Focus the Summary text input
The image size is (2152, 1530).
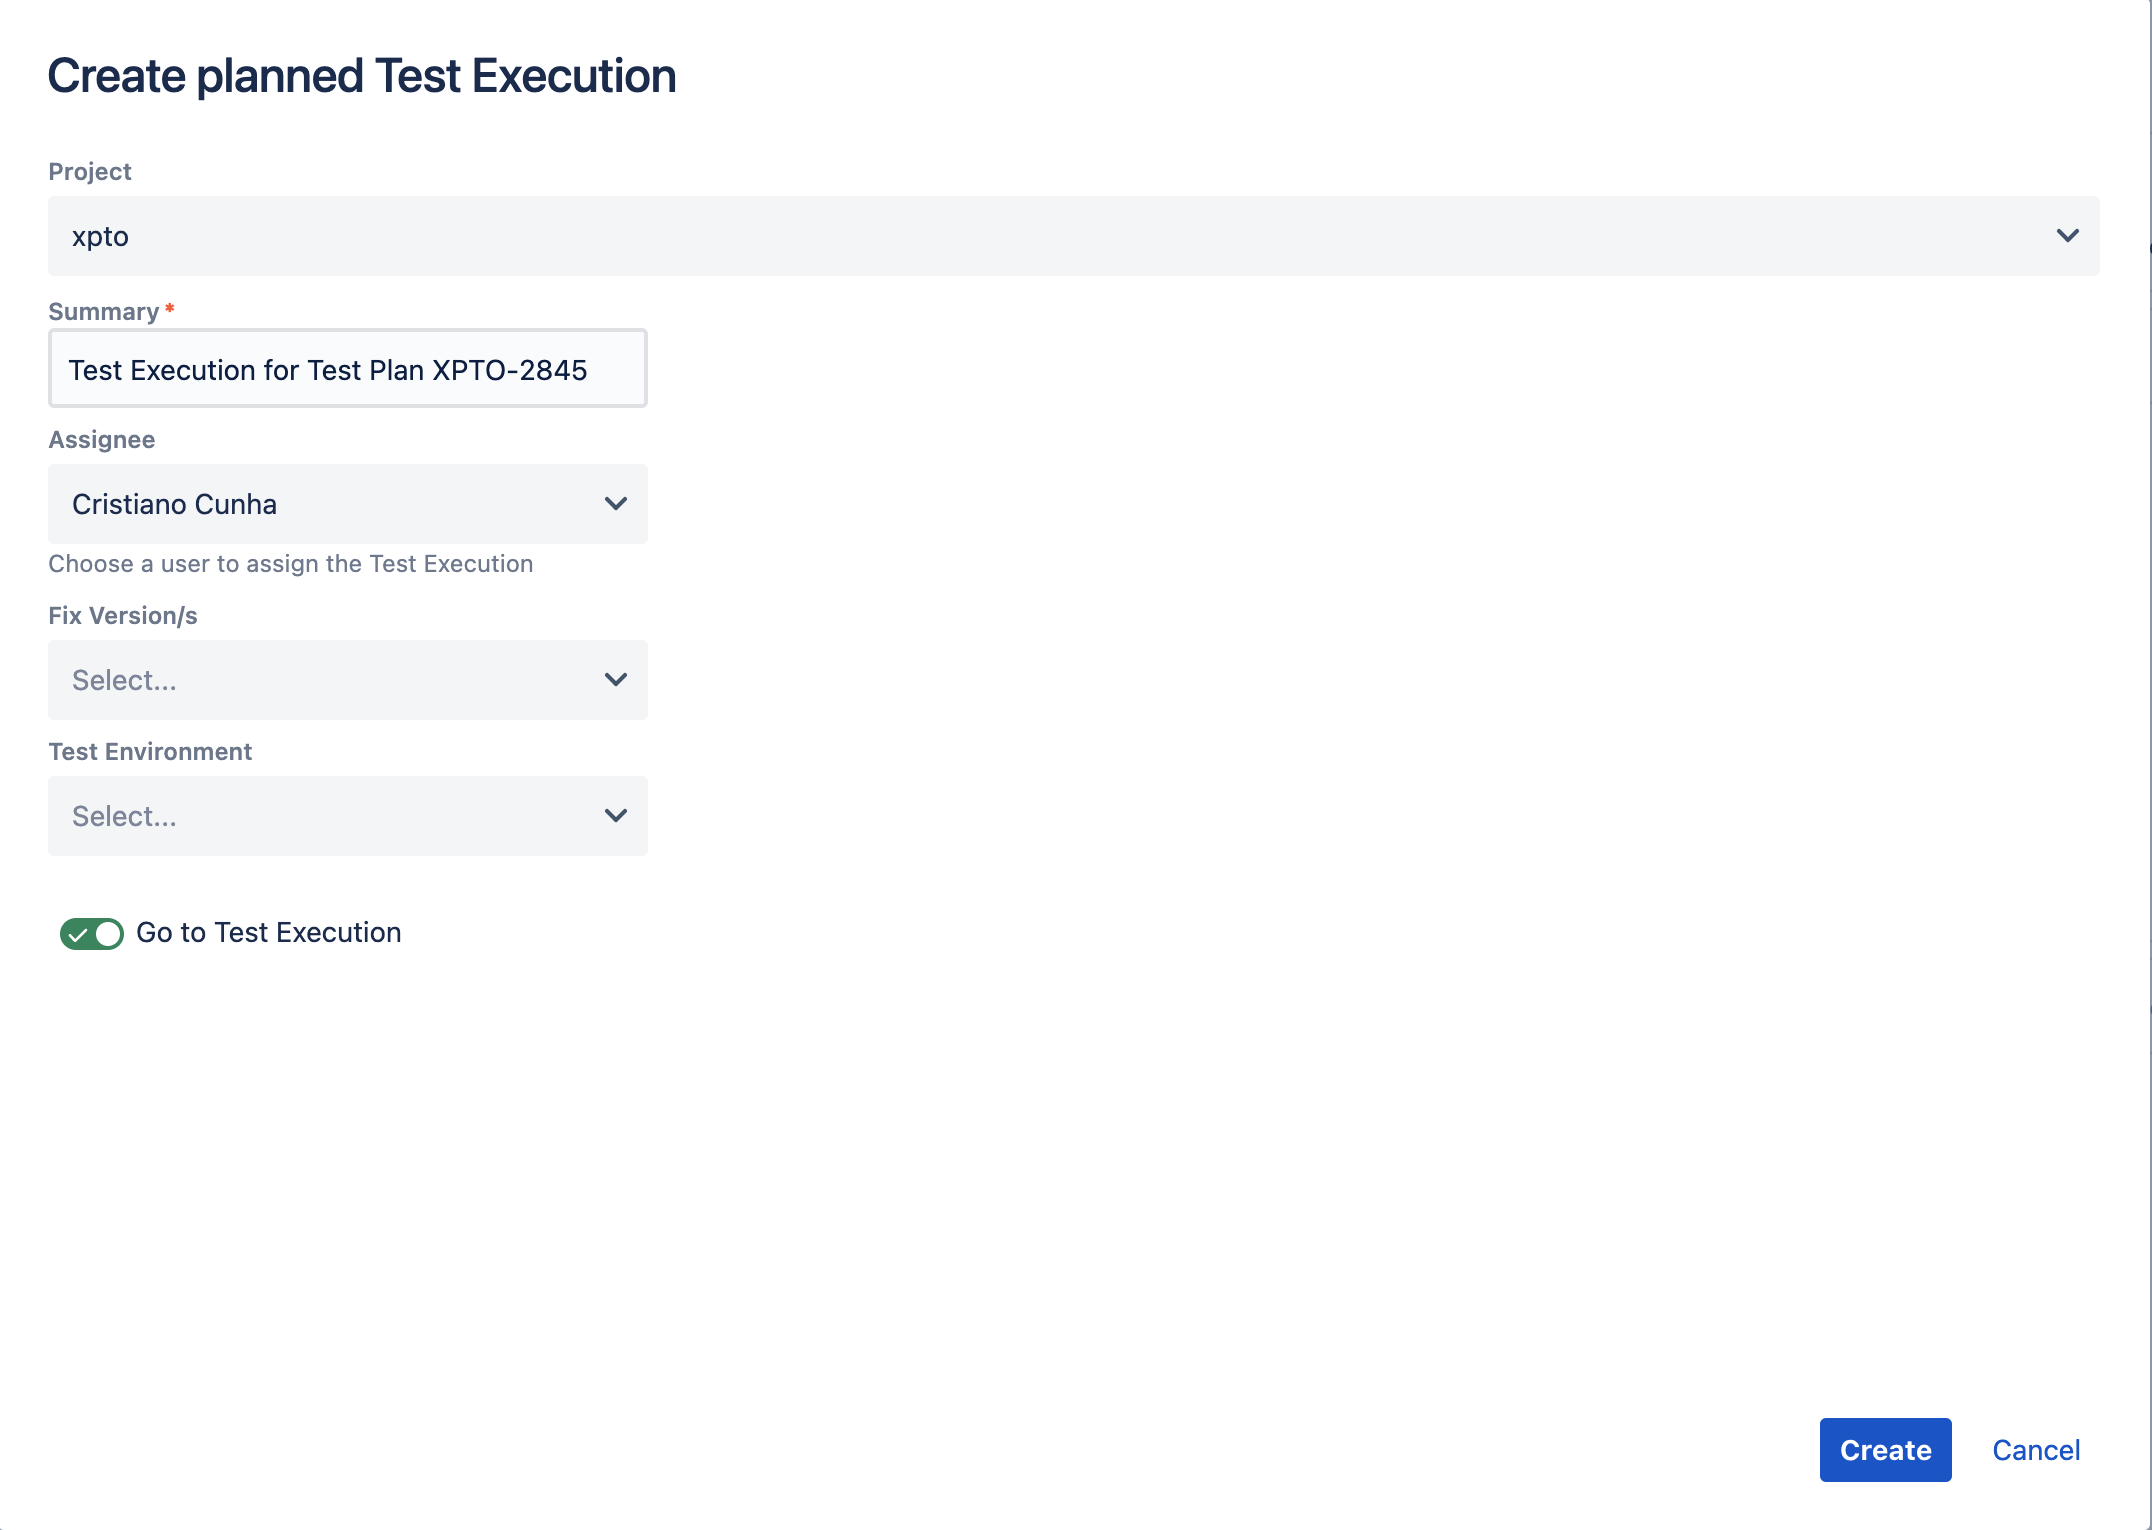348,368
